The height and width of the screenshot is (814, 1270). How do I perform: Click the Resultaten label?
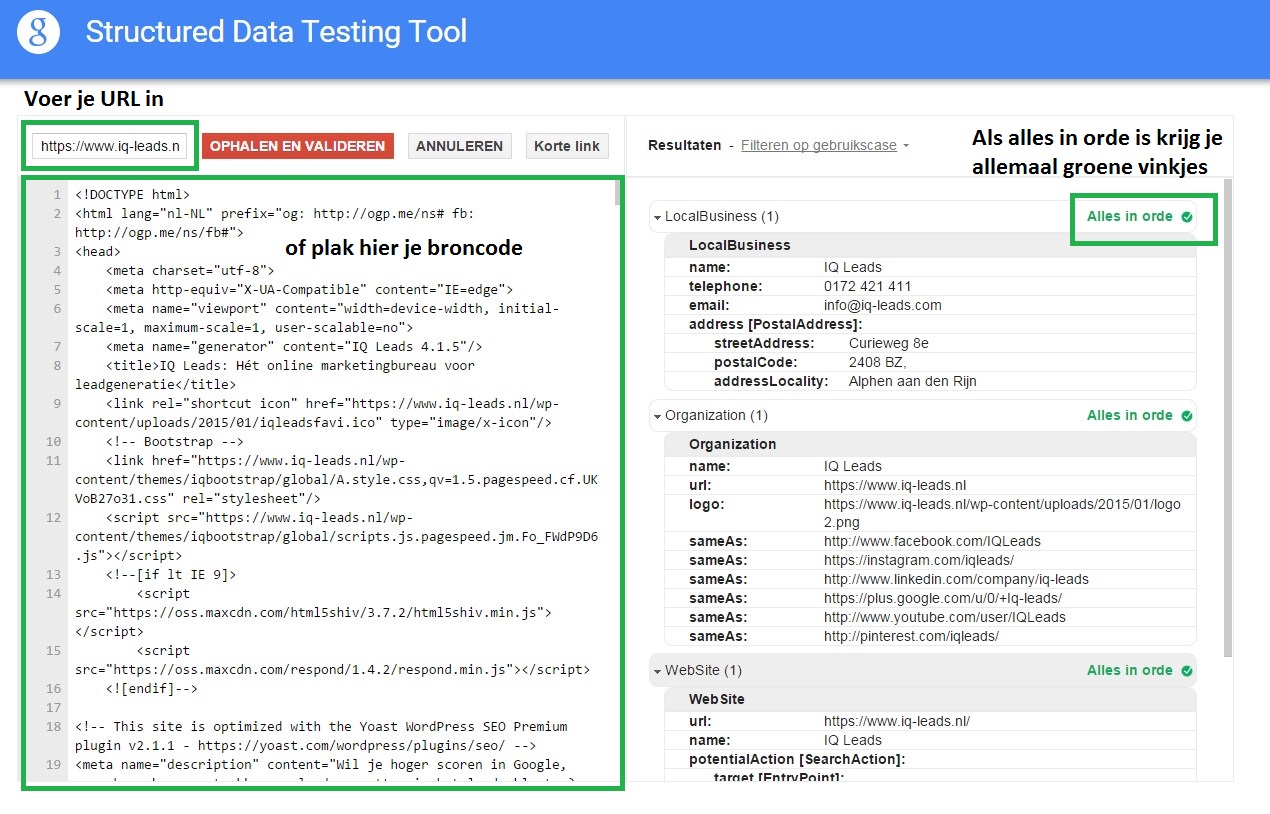684,145
